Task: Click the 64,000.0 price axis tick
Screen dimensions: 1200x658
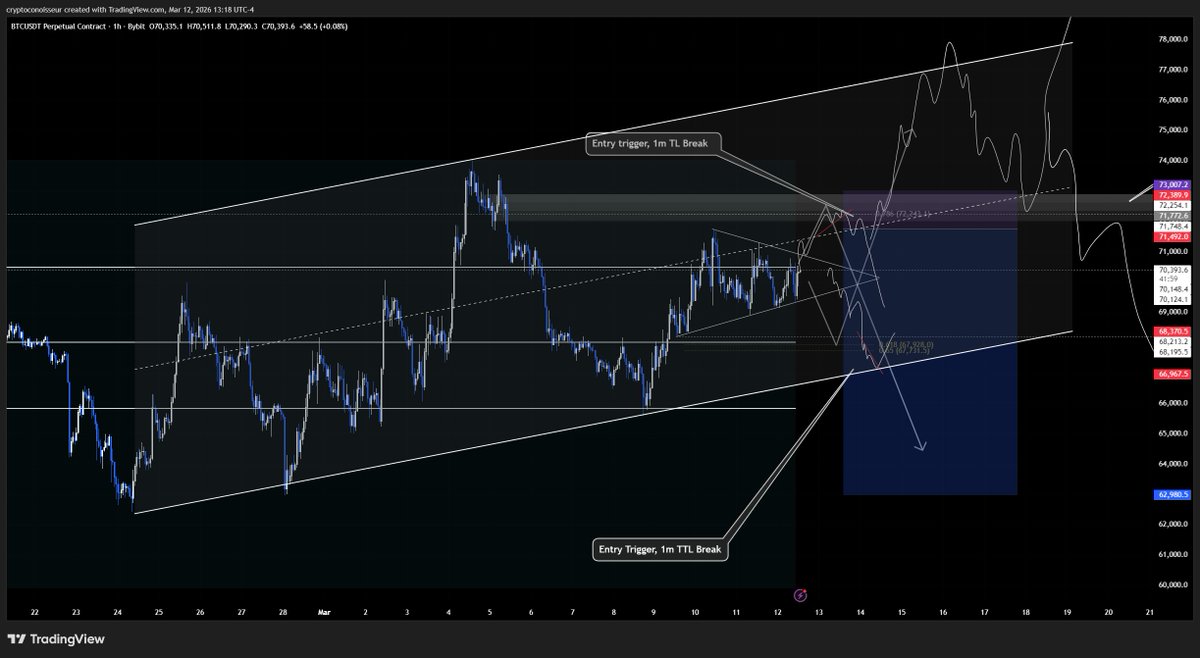Action: click(1172, 464)
